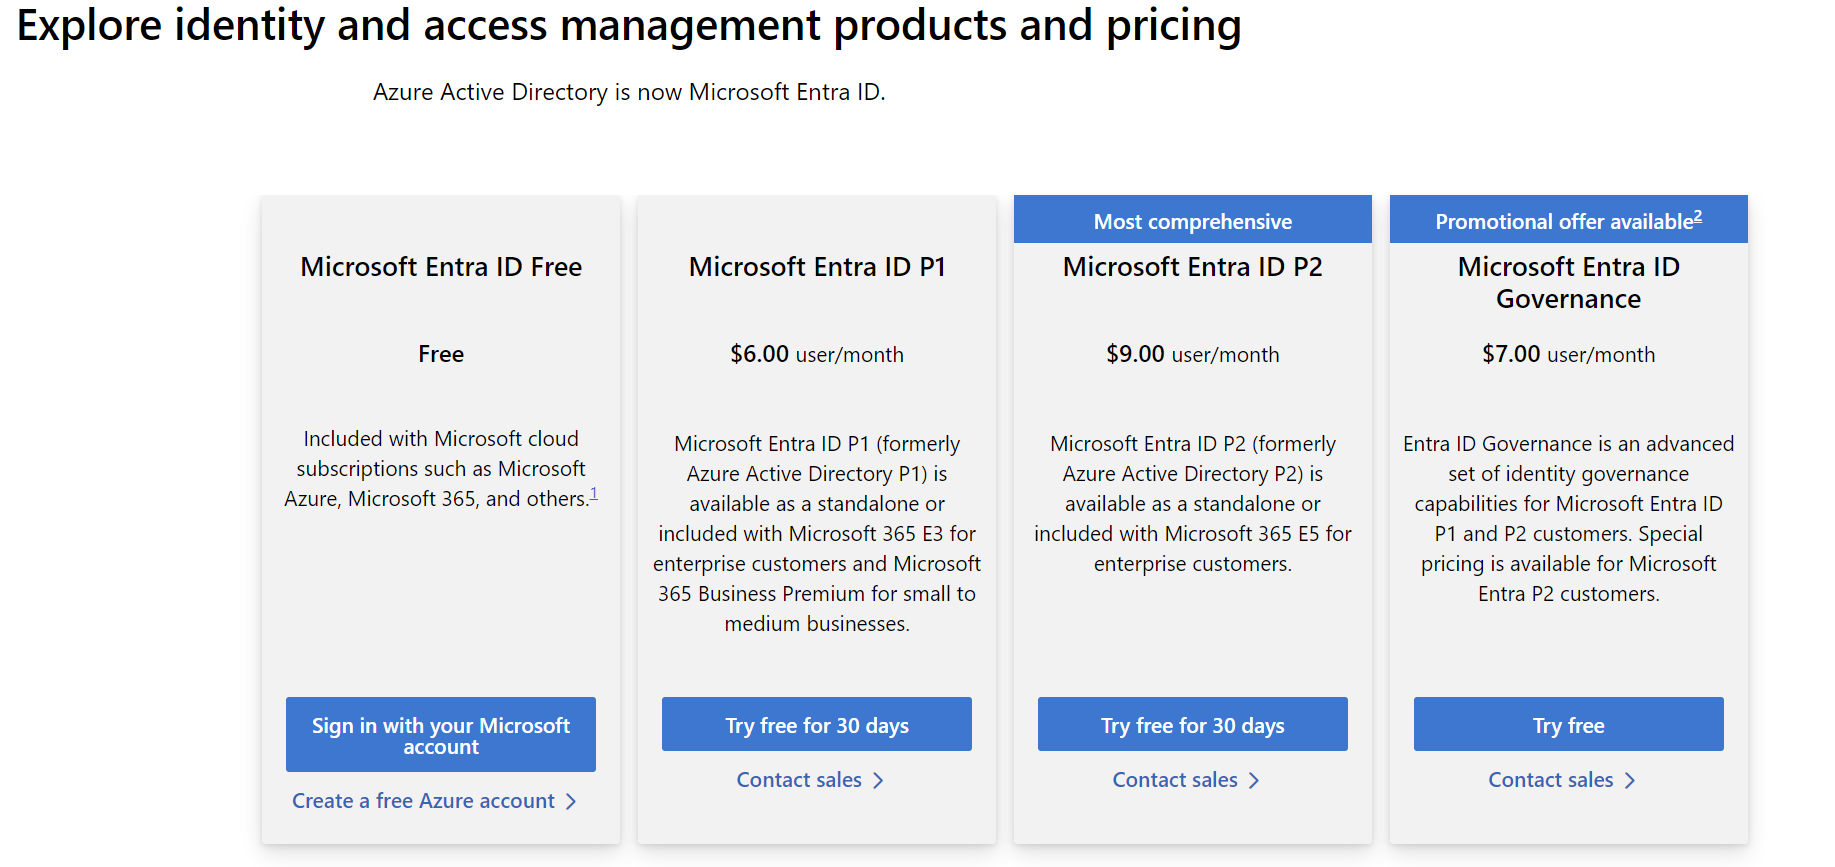Click chevron beside Contact sales in P1 card

point(878,780)
